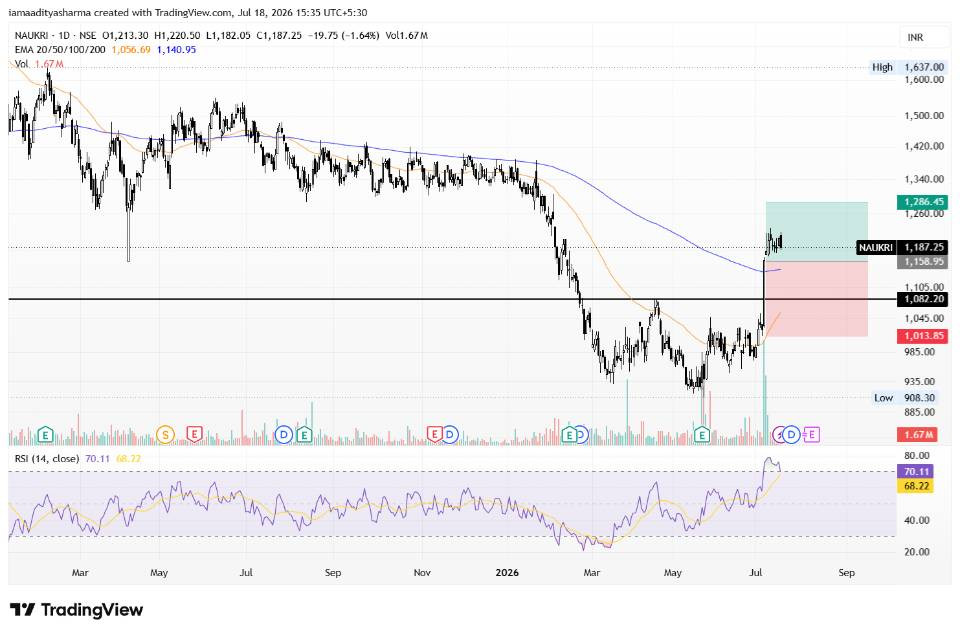Click the orange S split marker
This screenshot has width=960, height=635.
coord(165,435)
